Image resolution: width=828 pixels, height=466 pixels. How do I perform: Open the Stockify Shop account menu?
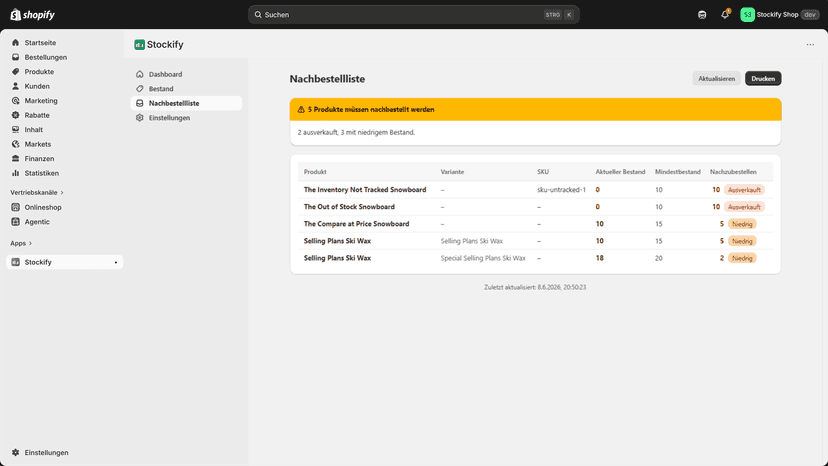tap(779, 15)
